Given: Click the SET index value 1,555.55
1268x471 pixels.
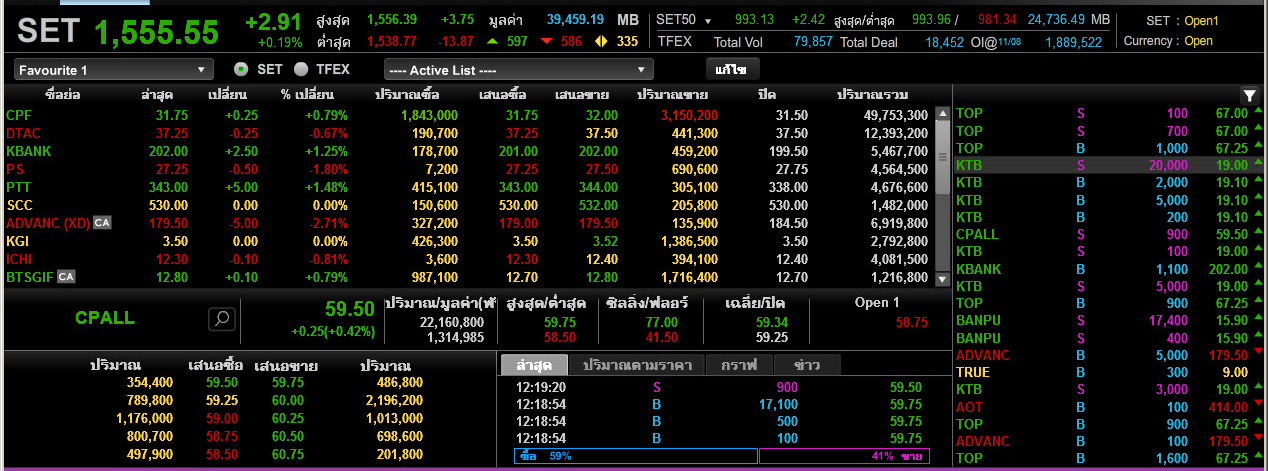Looking at the screenshot, I should 156,33.
